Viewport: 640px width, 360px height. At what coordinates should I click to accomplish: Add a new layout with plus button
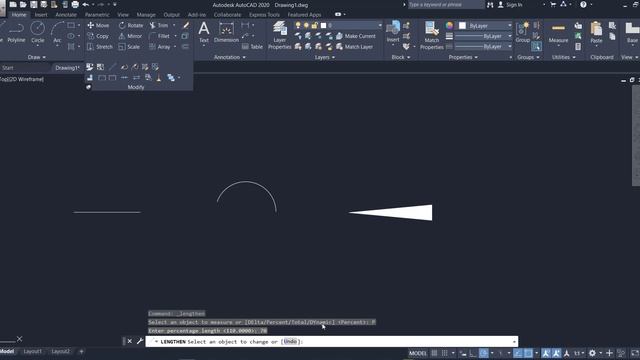coord(81,351)
